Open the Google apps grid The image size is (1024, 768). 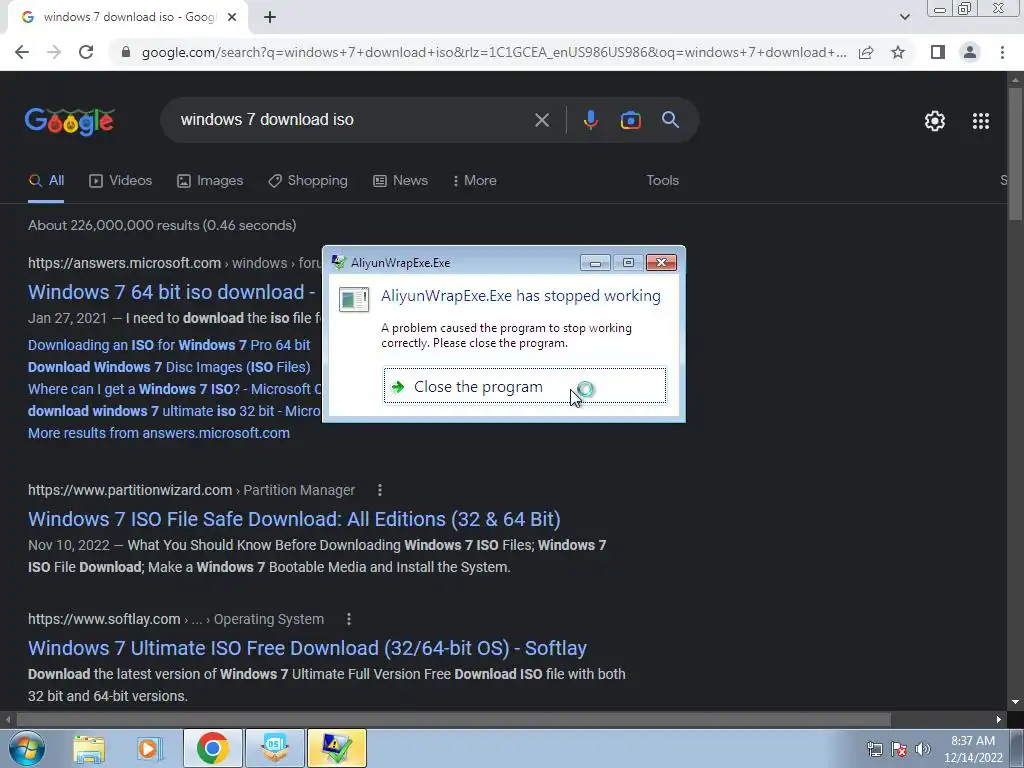point(980,121)
